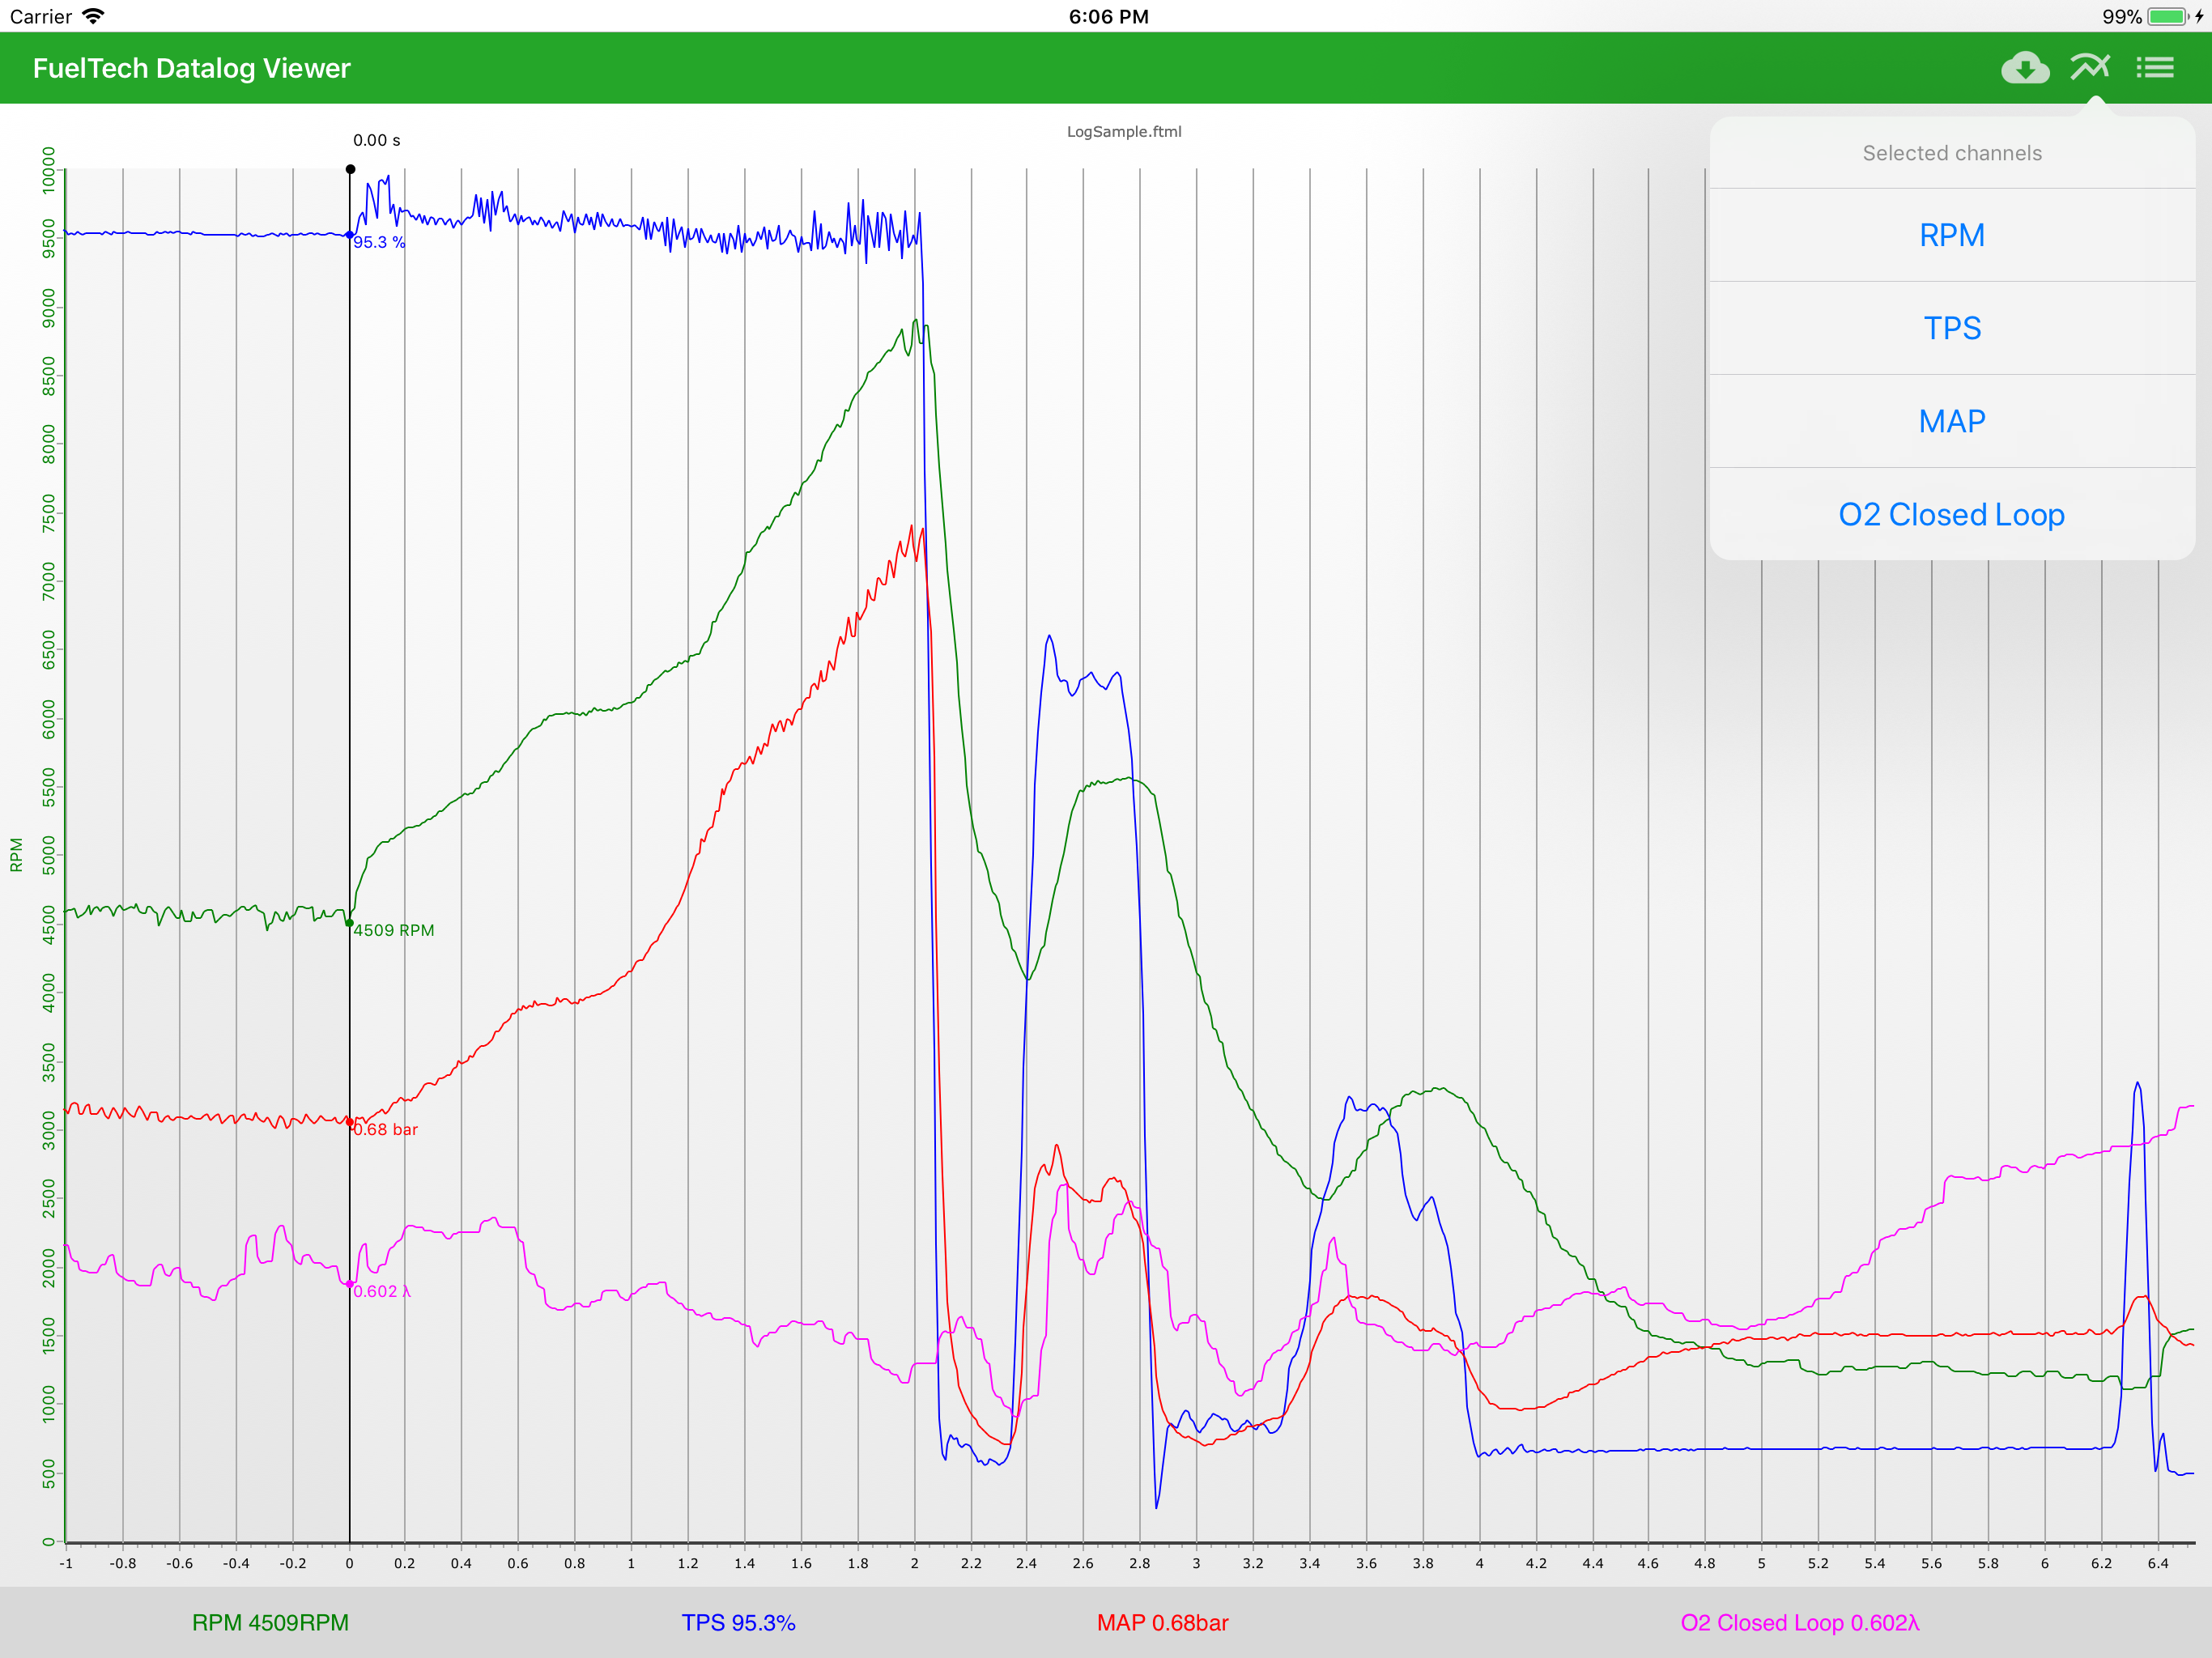The height and width of the screenshot is (1658, 2212).
Task: Tap the cloud download icon
Action: pyautogui.click(x=2024, y=68)
